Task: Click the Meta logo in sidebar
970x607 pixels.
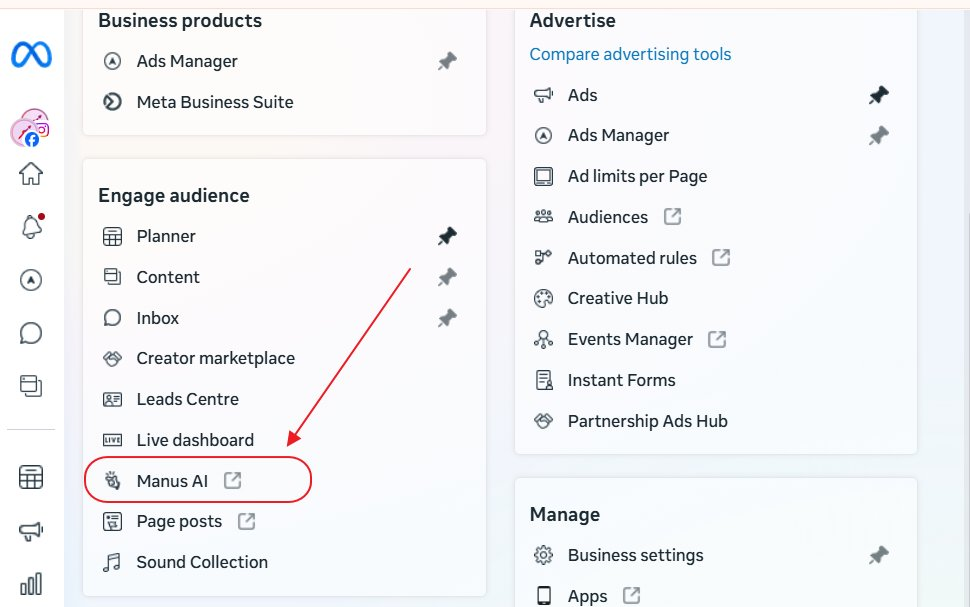Action: pyautogui.click(x=31, y=56)
